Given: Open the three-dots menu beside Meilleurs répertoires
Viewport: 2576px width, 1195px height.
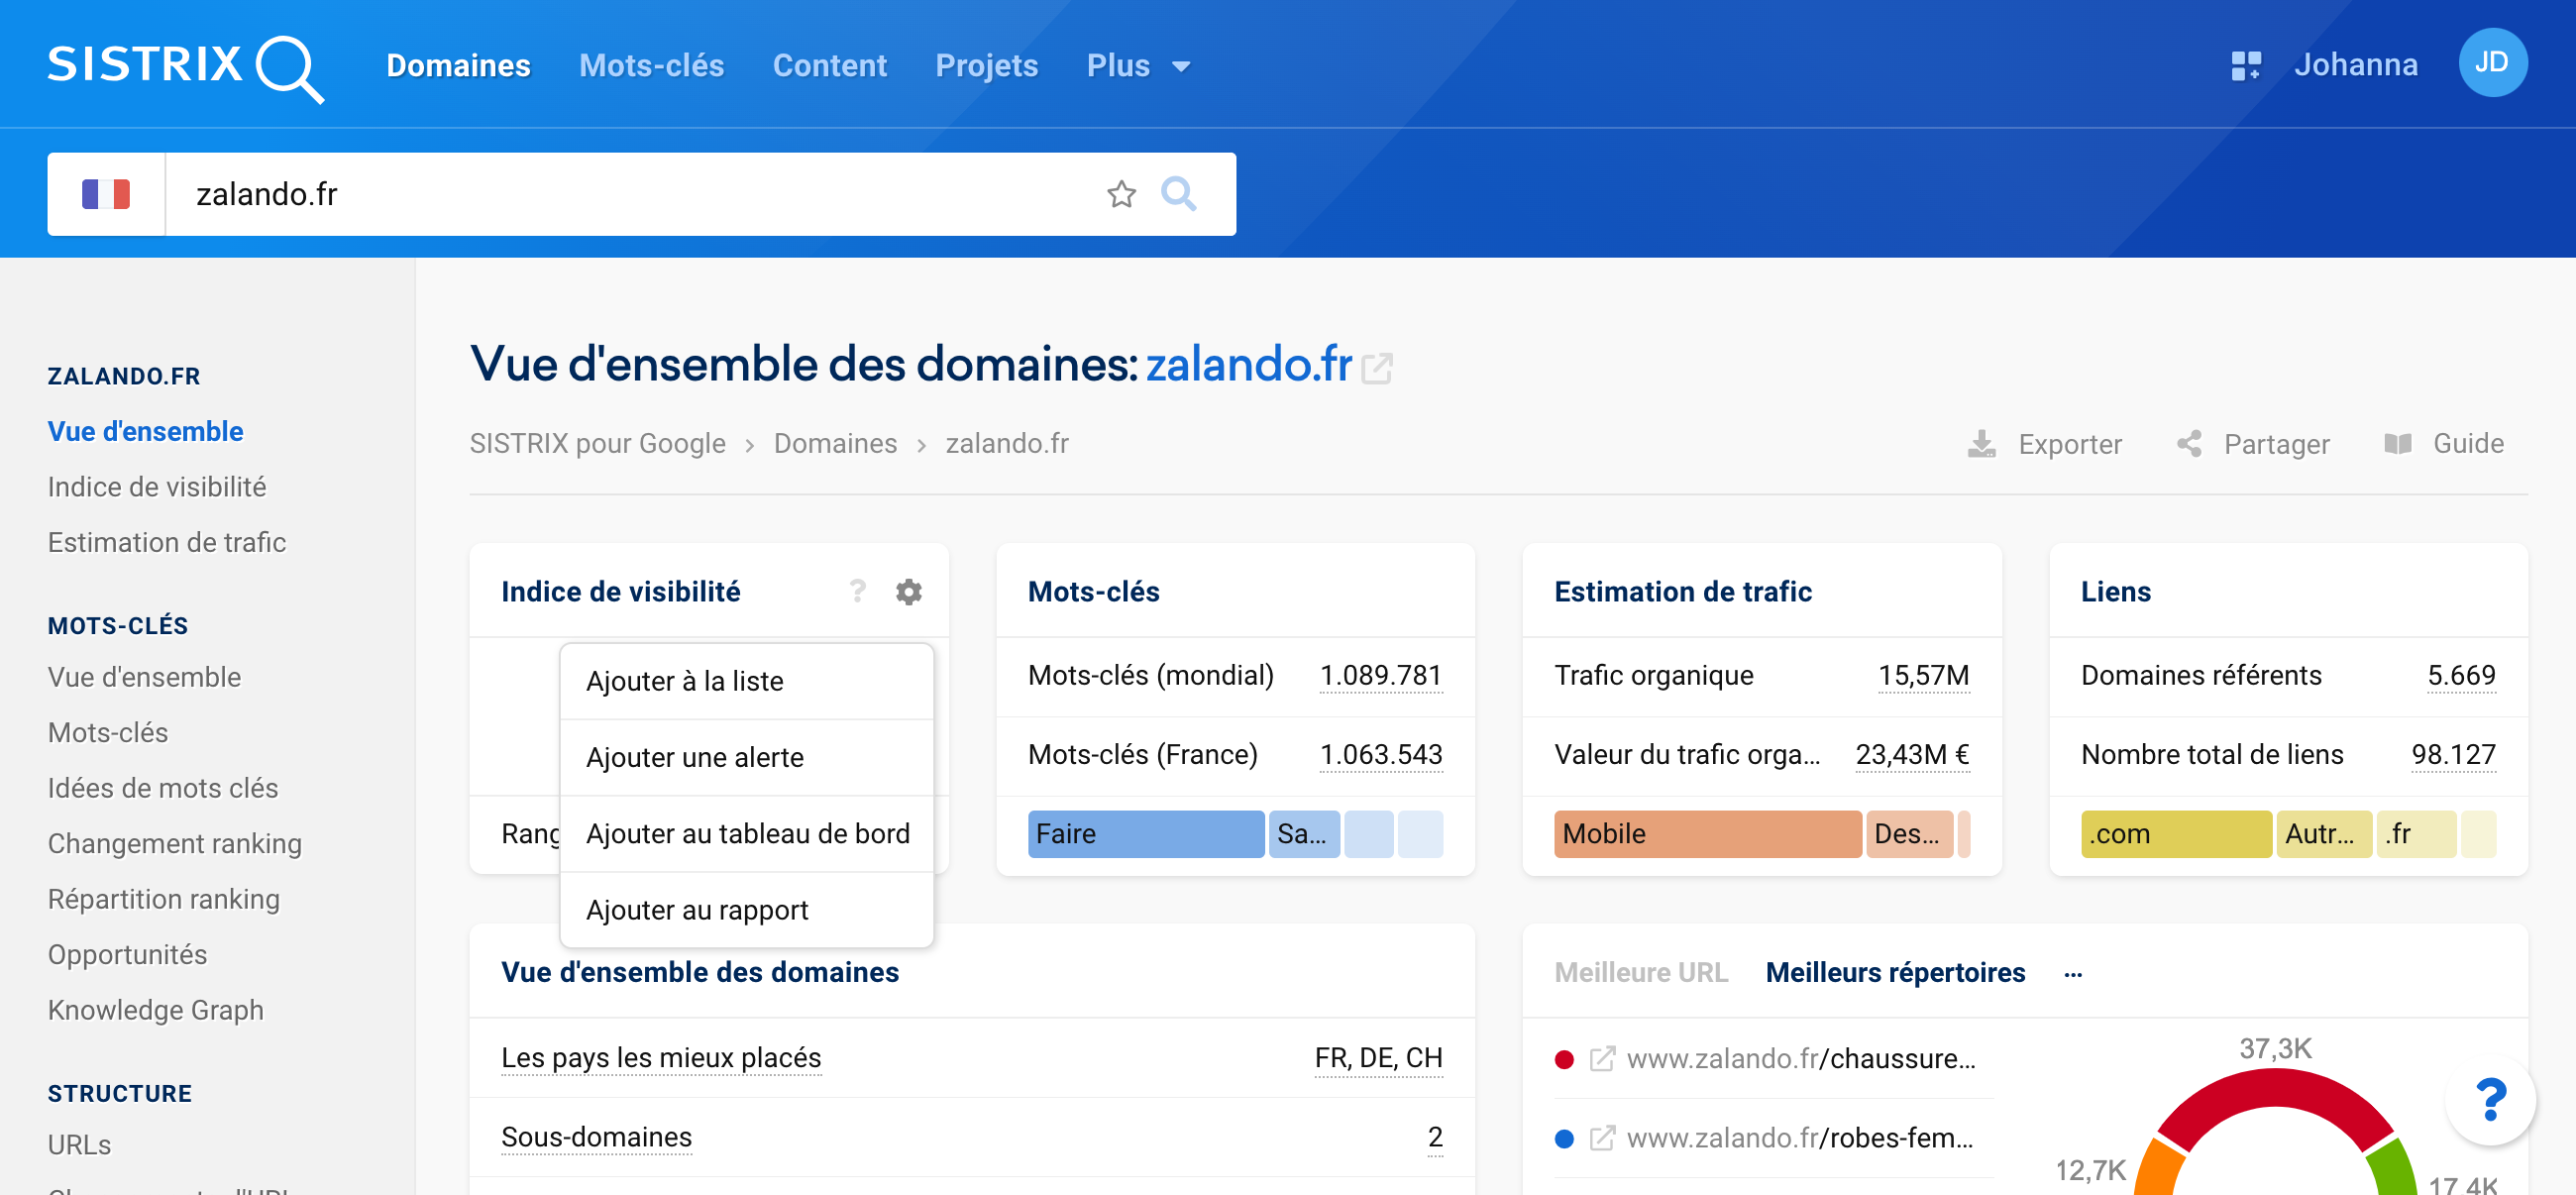Looking at the screenshot, I should click(x=2072, y=973).
